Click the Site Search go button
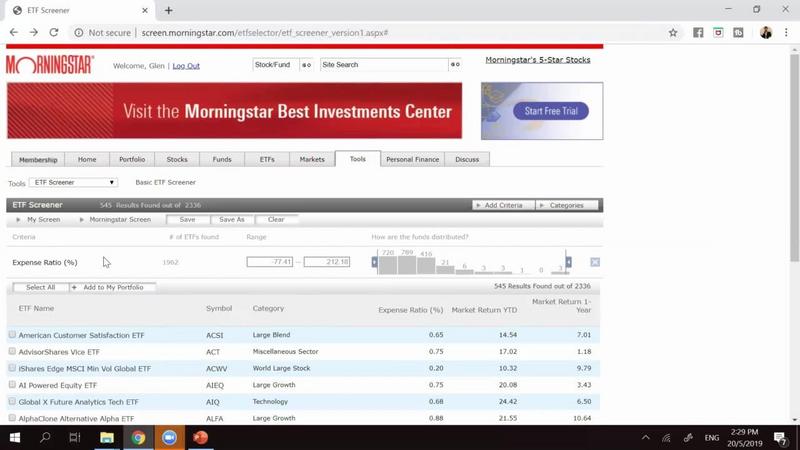This screenshot has height=450, width=800. tap(455, 65)
